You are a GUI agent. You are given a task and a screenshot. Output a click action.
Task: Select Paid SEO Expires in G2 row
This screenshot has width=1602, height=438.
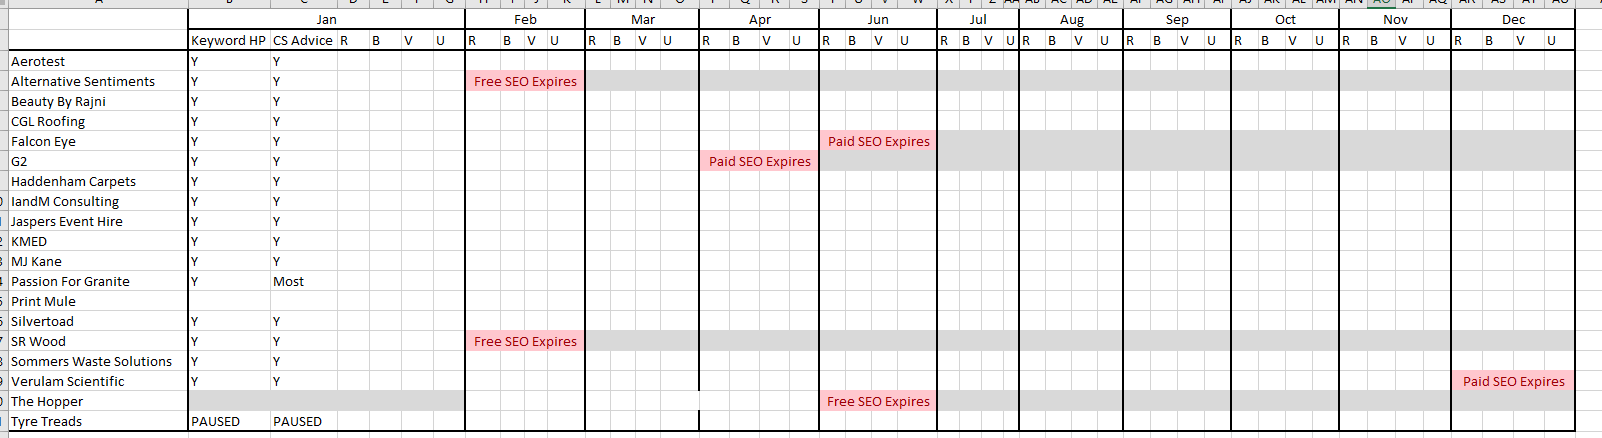click(x=759, y=161)
